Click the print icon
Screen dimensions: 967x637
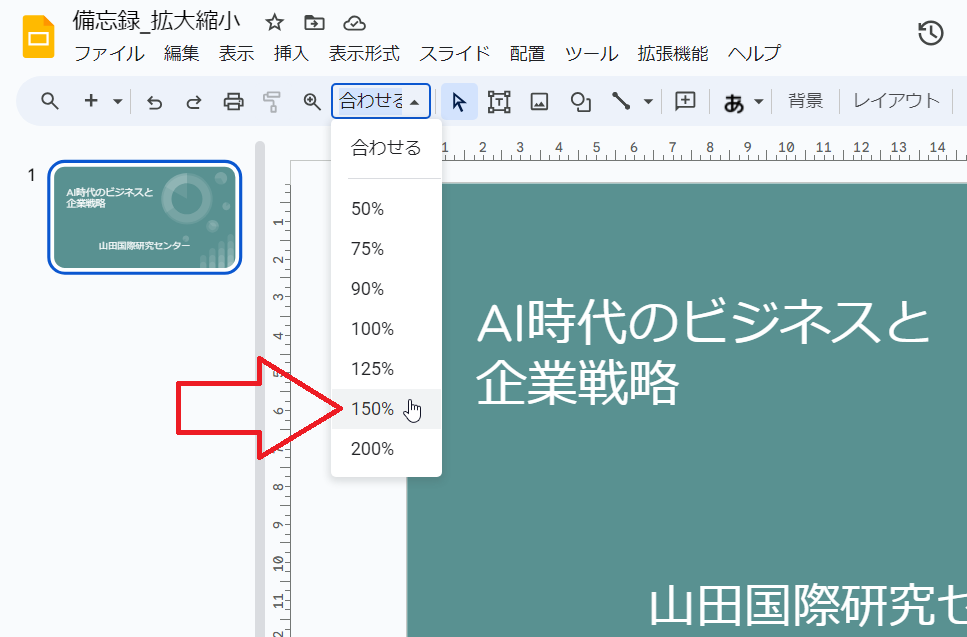233,101
